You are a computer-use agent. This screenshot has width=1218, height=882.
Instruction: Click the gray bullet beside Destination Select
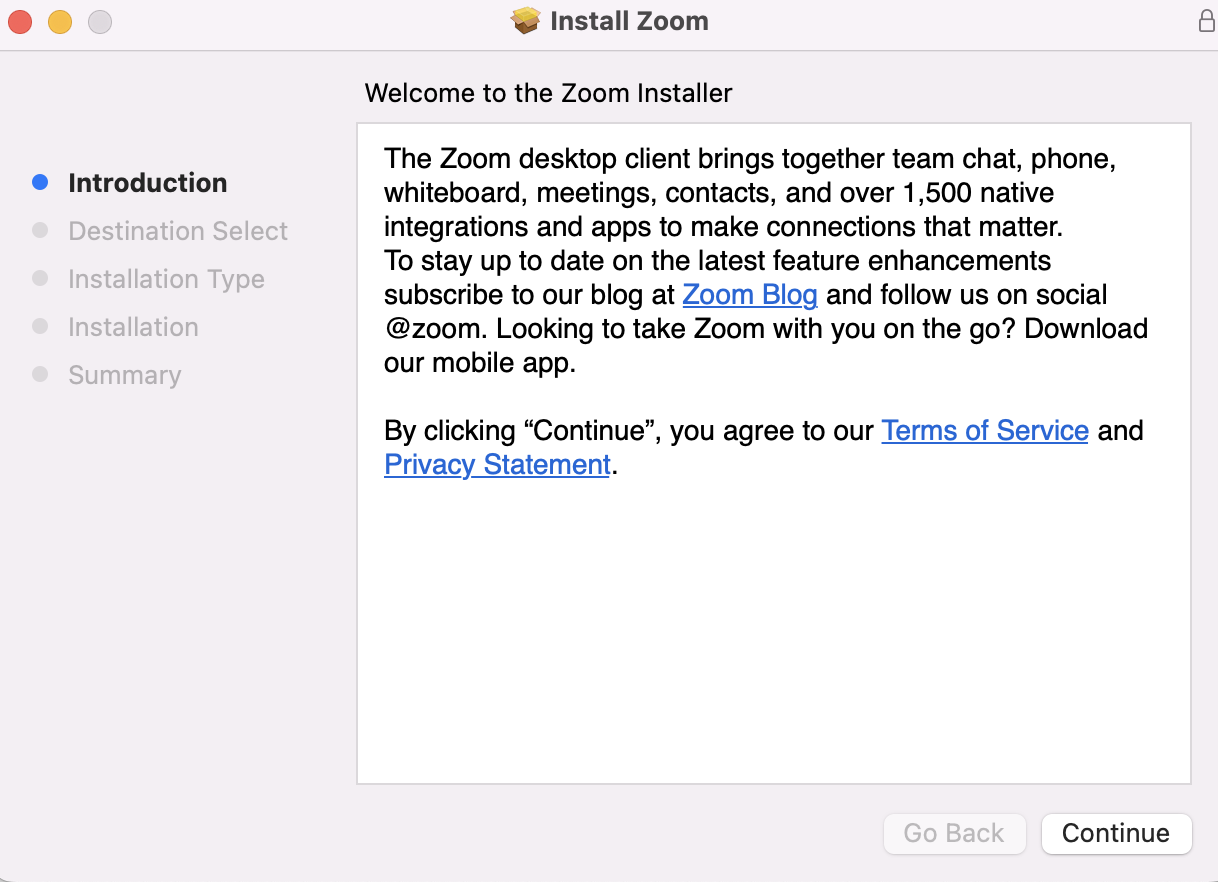click(x=40, y=230)
